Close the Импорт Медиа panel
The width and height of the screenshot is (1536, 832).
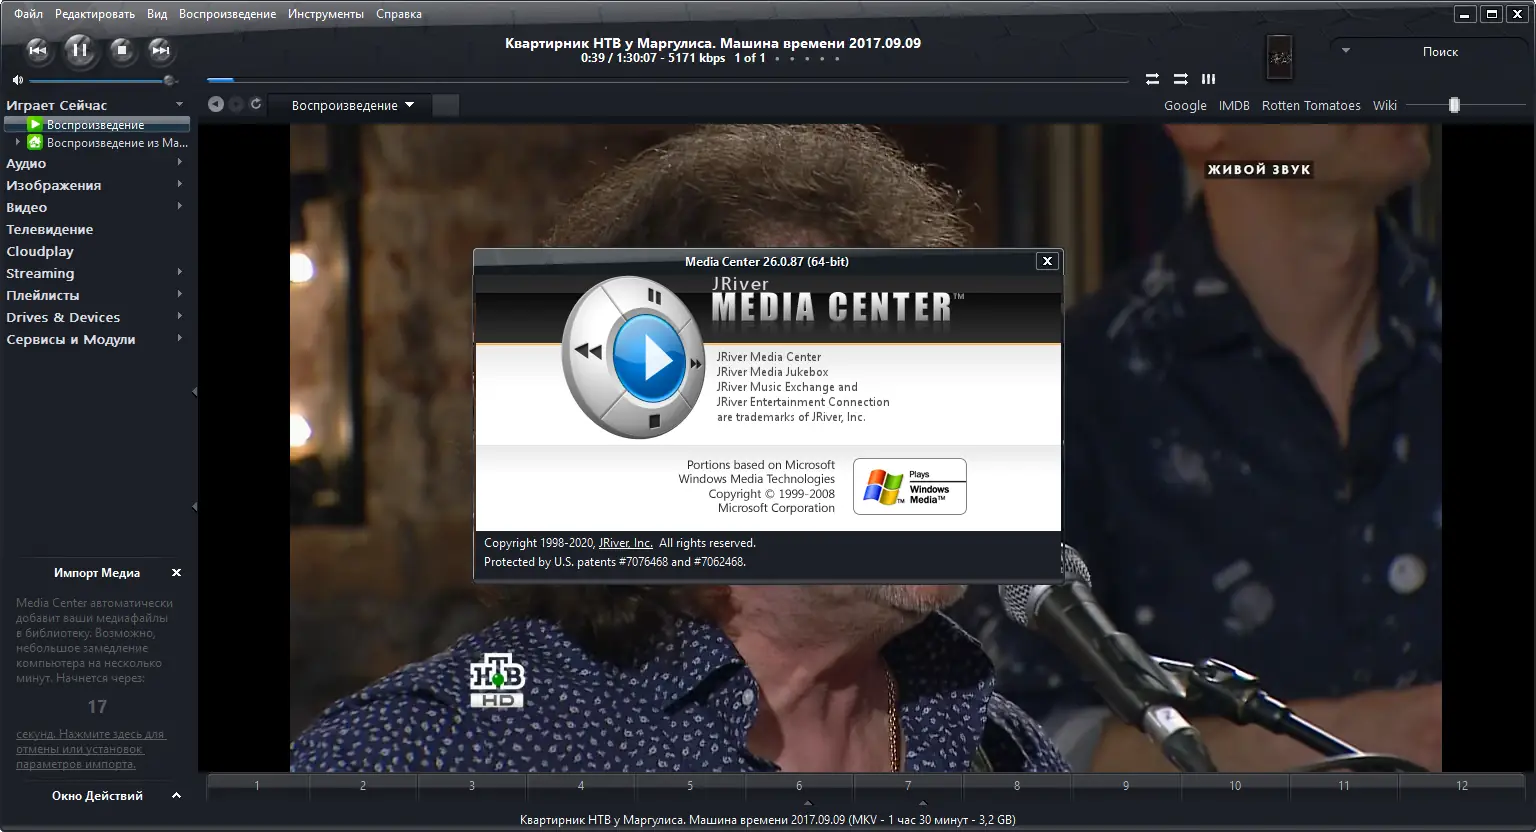(176, 573)
